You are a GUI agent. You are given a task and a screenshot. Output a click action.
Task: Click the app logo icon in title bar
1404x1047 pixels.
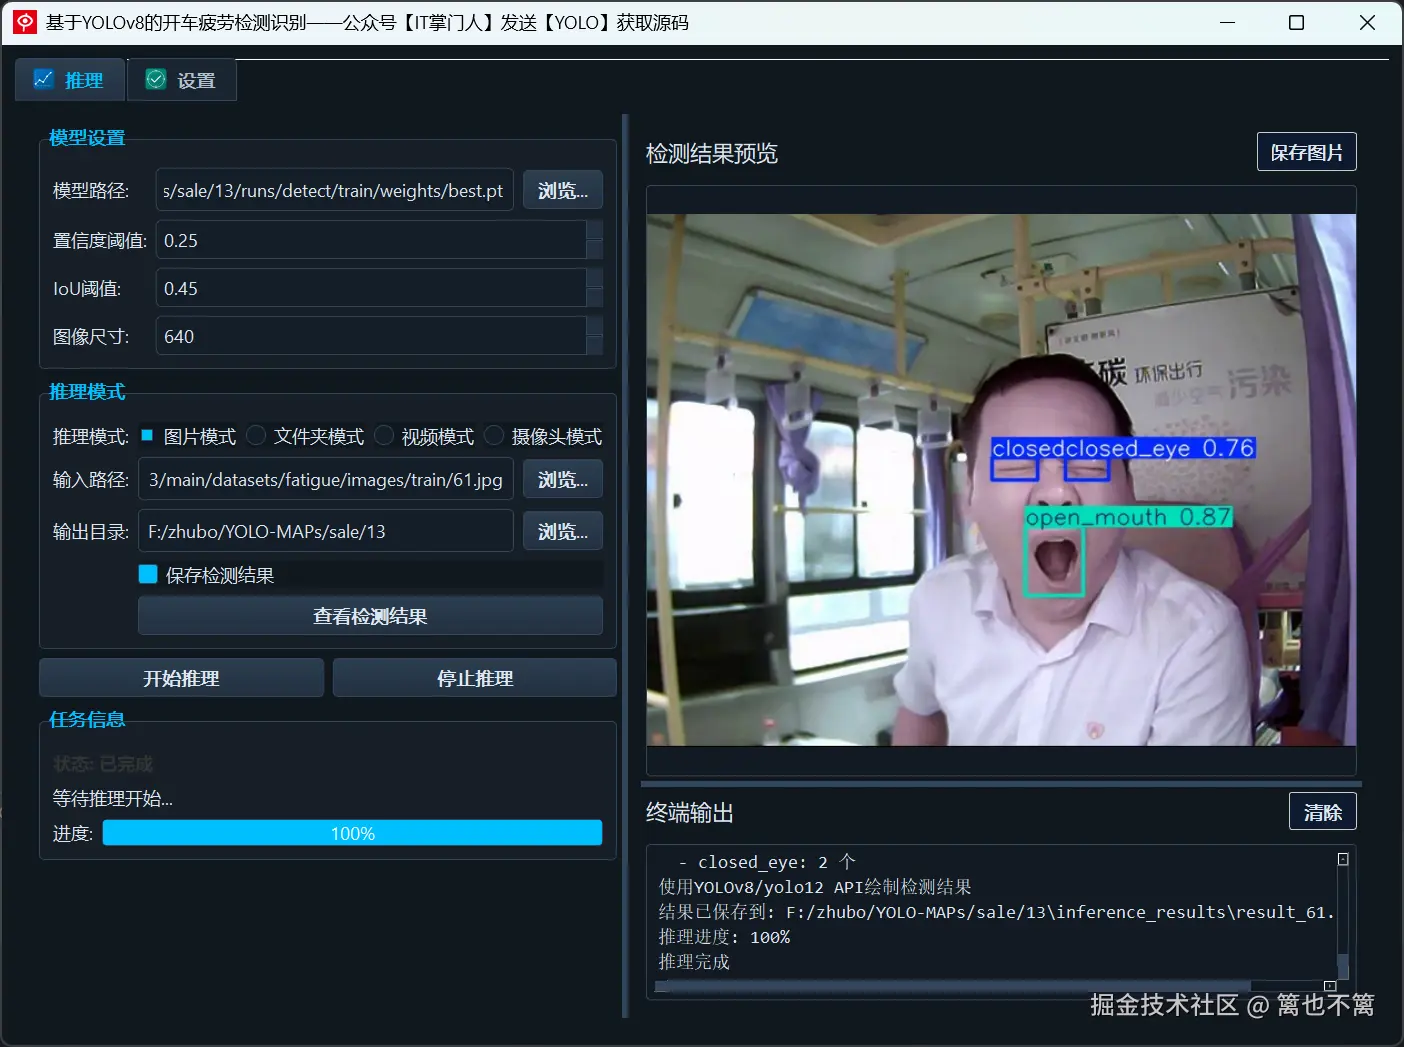pos(24,22)
